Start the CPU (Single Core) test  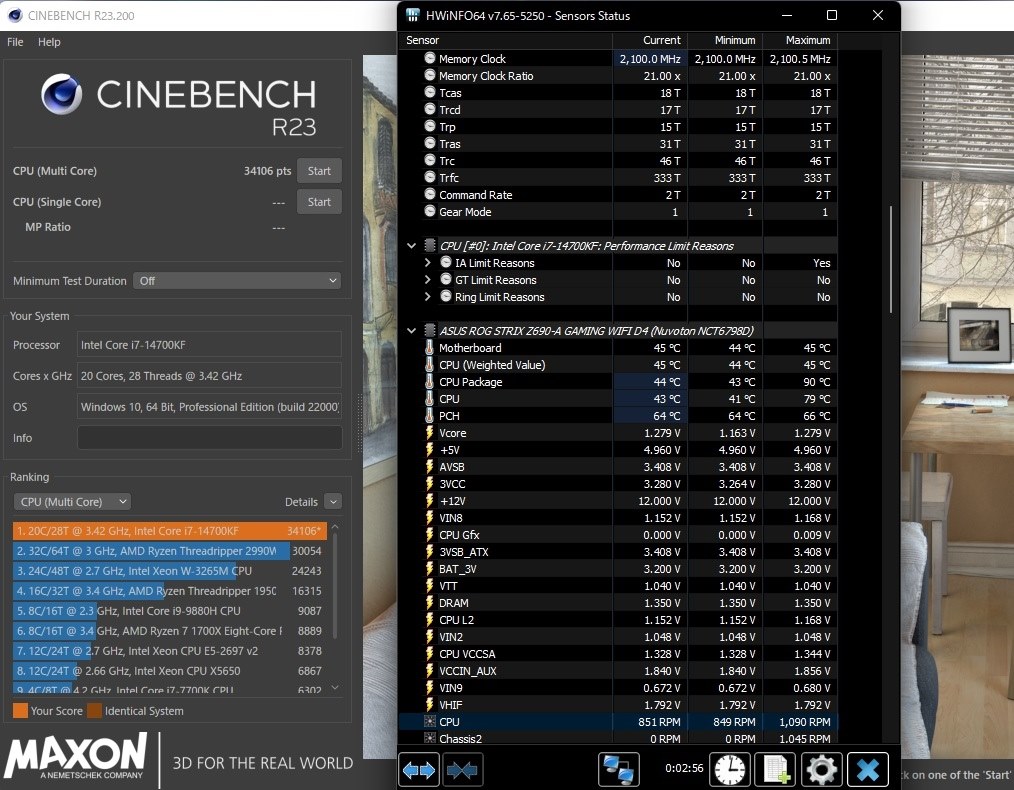(x=319, y=202)
